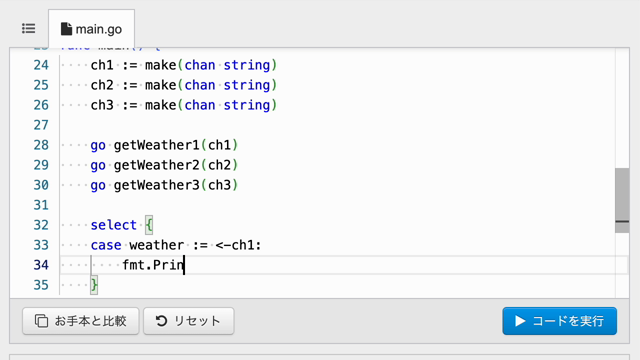The width and height of the screenshot is (640, 360).
Task: Click the リセット reset button
Action: pos(189,321)
